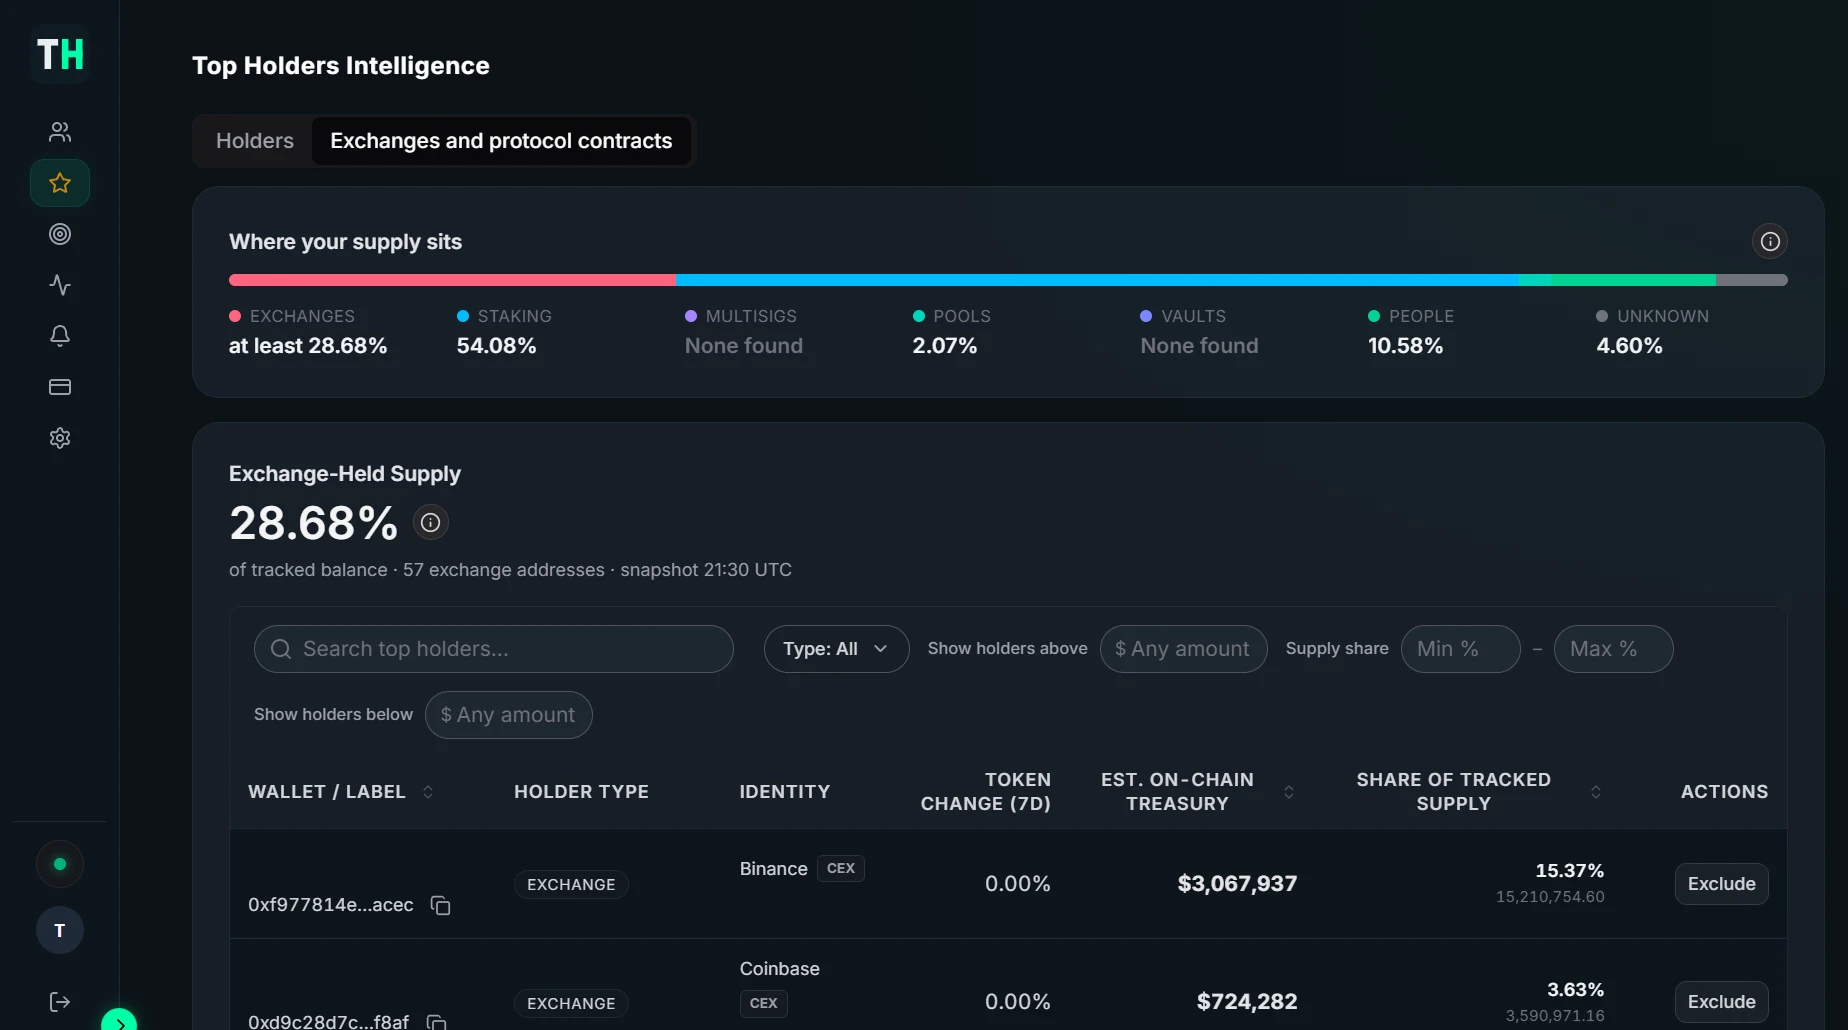Click the info icon in the supply card
1848x1030 pixels.
[1770, 241]
